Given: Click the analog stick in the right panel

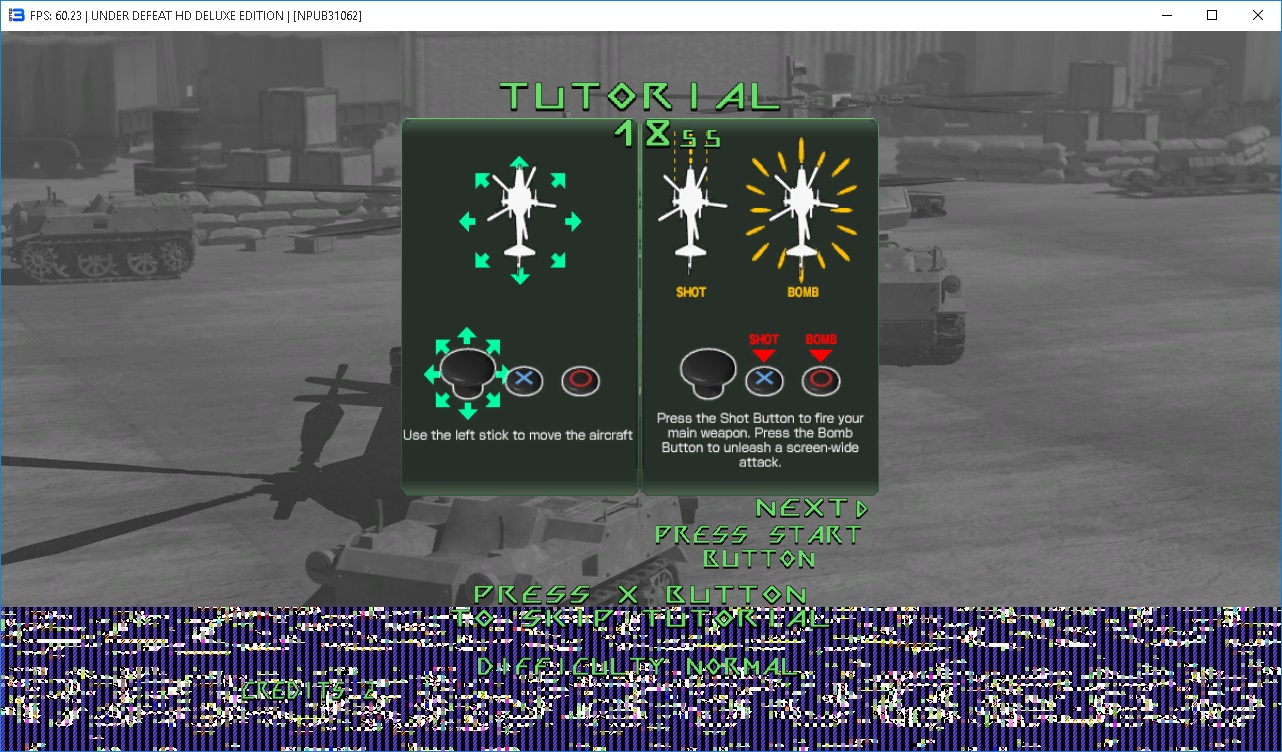Looking at the screenshot, I should tap(708, 371).
